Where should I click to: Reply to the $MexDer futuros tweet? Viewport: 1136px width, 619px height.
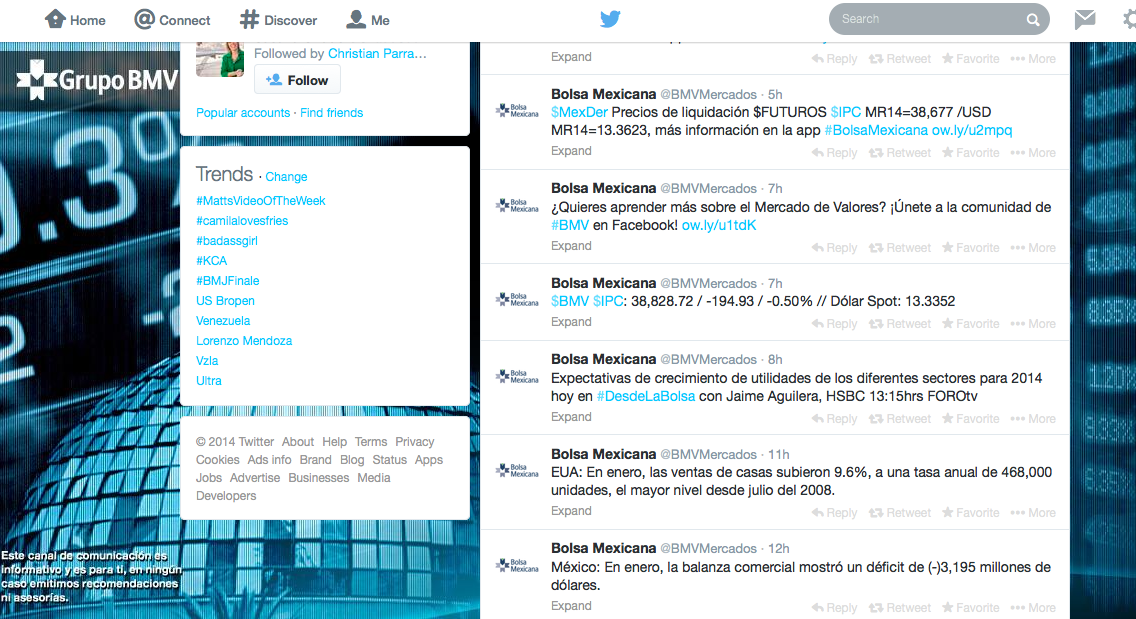pos(834,153)
